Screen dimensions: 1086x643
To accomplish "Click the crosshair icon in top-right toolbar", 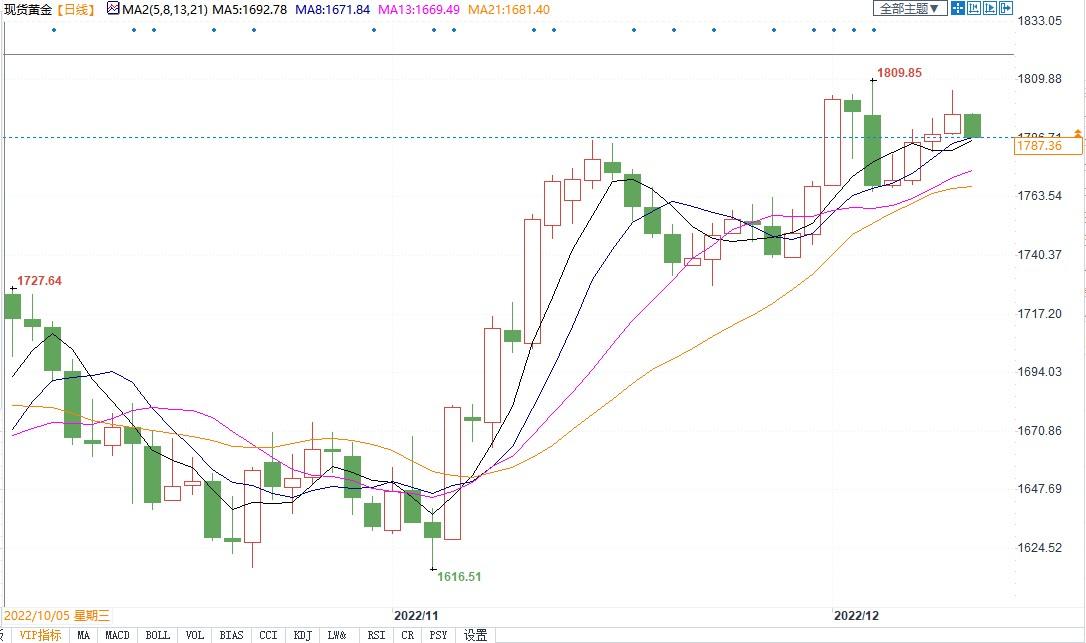I will (957, 9).
